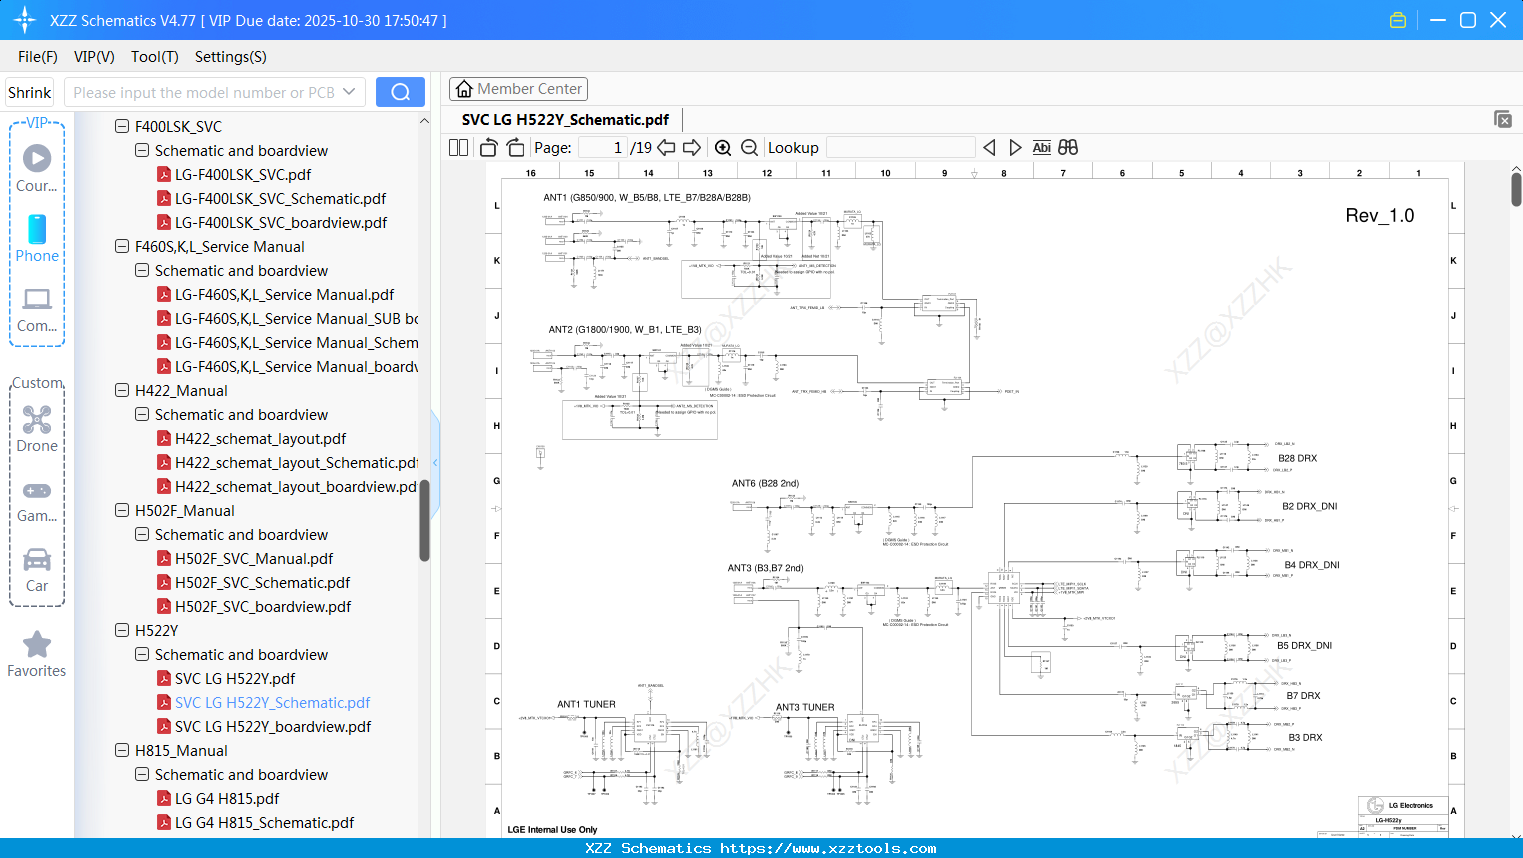Zoom in on the schematic
1523x858 pixels.
(723, 147)
